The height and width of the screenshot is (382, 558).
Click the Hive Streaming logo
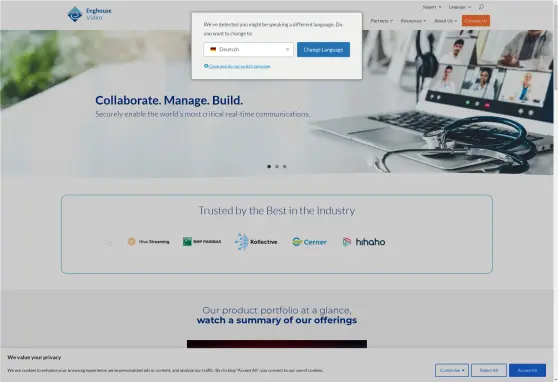(x=148, y=242)
